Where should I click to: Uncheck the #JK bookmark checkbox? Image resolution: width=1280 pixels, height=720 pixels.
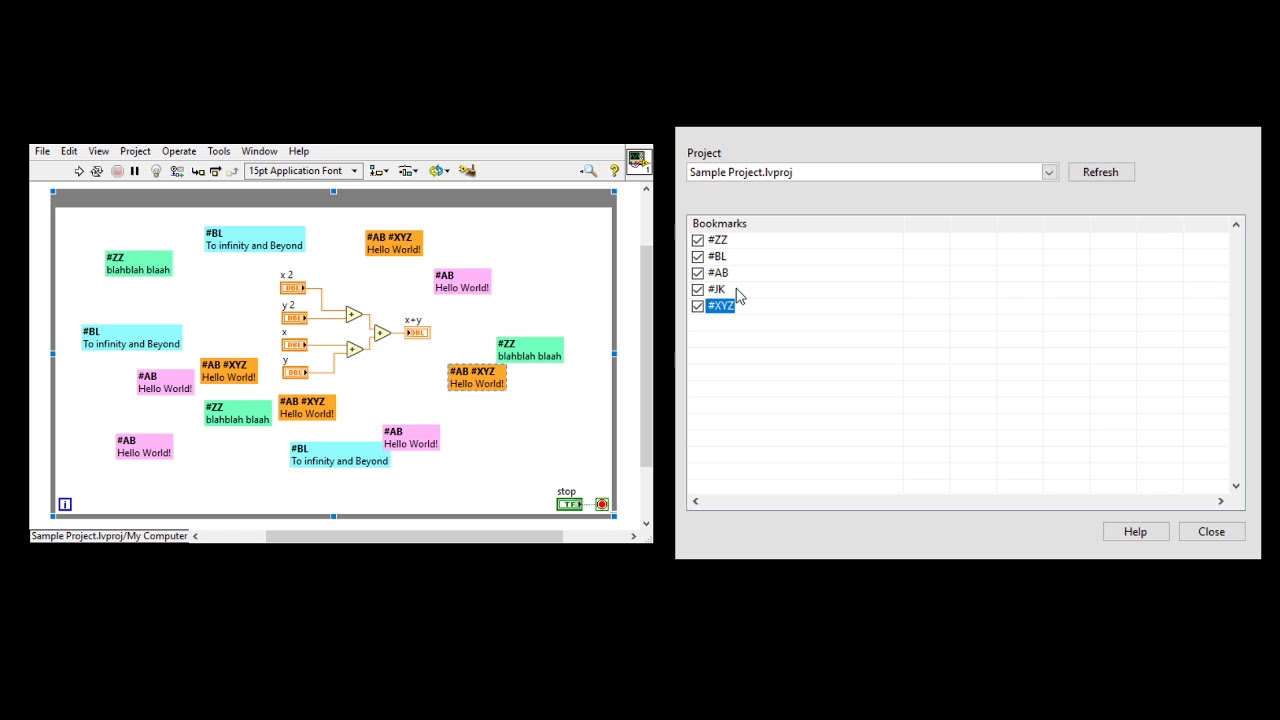pyautogui.click(x=698, y=290)
